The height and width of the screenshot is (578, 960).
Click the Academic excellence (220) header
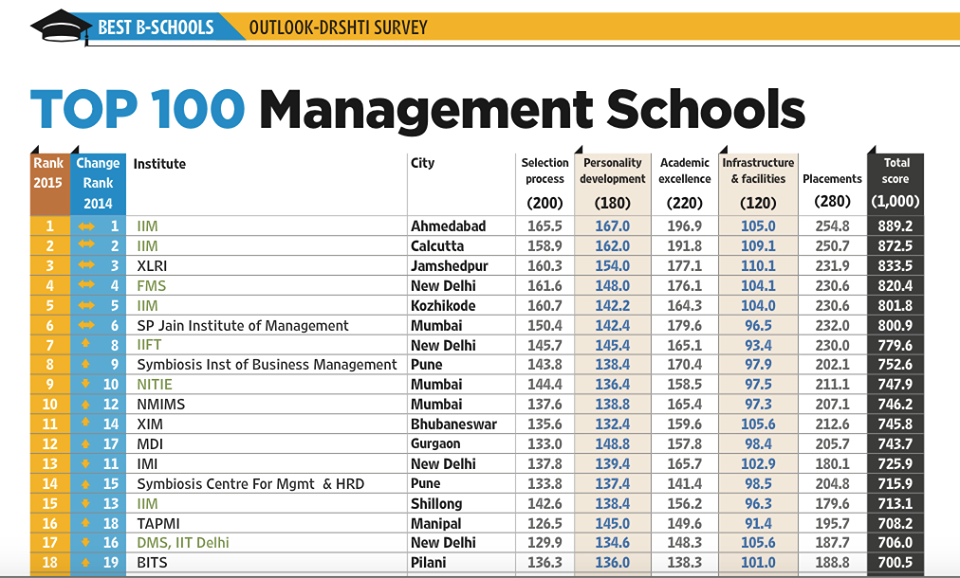pyautogui.click(x=684, y=182)
